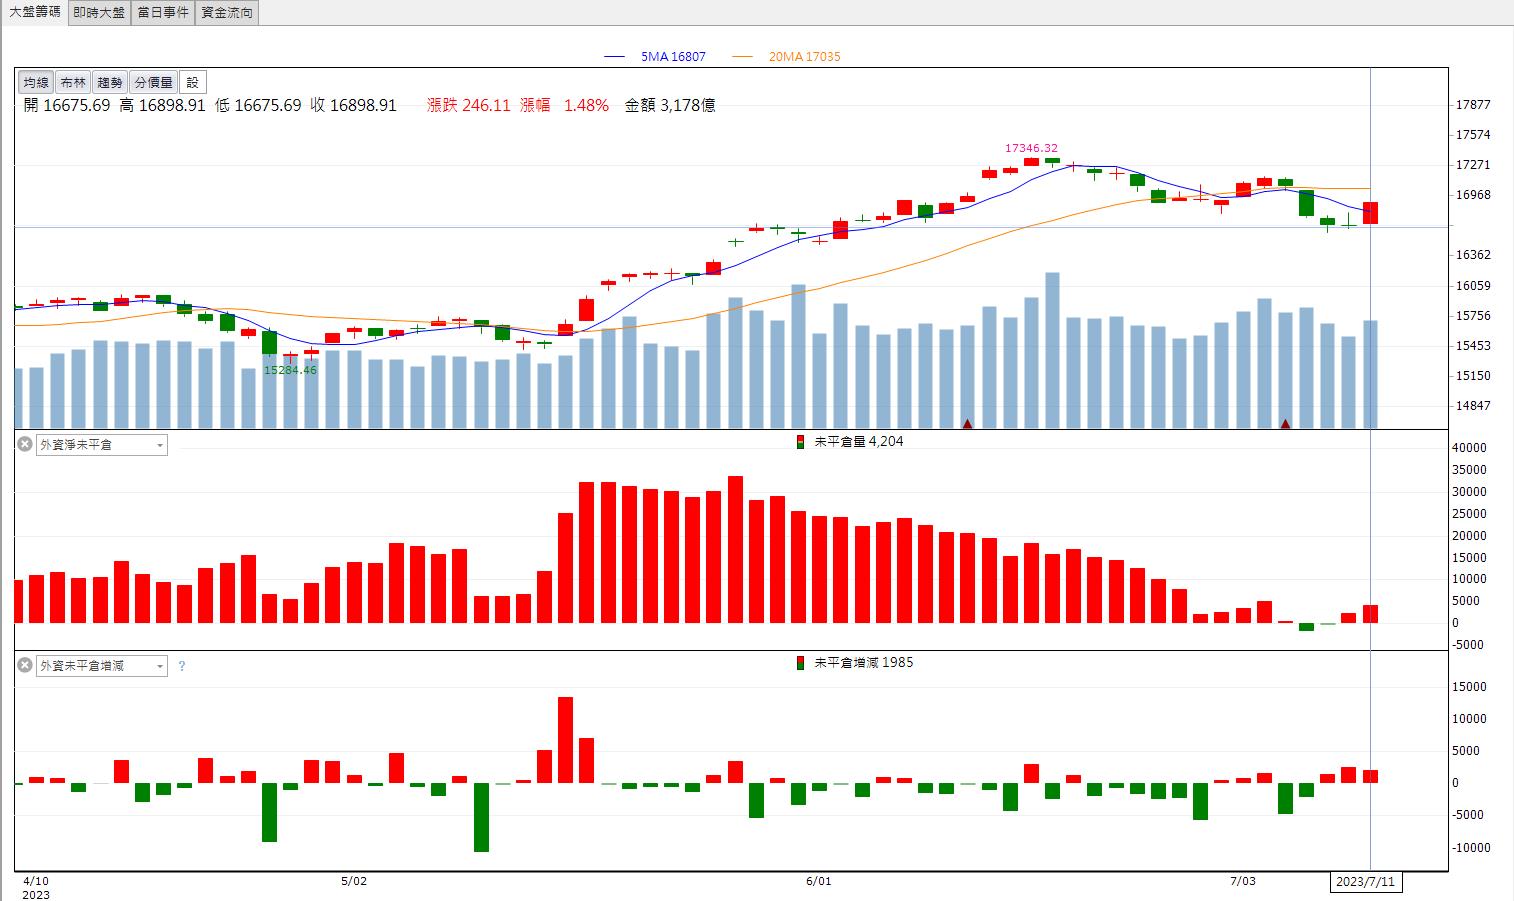Viewport: 1514px width, 901px height.
Task: Open the 設 chart settings button
Action: [x=193, y=83]
